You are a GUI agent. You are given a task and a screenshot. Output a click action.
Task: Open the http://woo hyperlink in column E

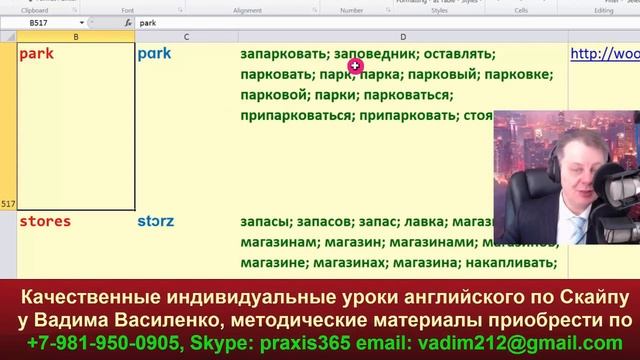point(605,54)
